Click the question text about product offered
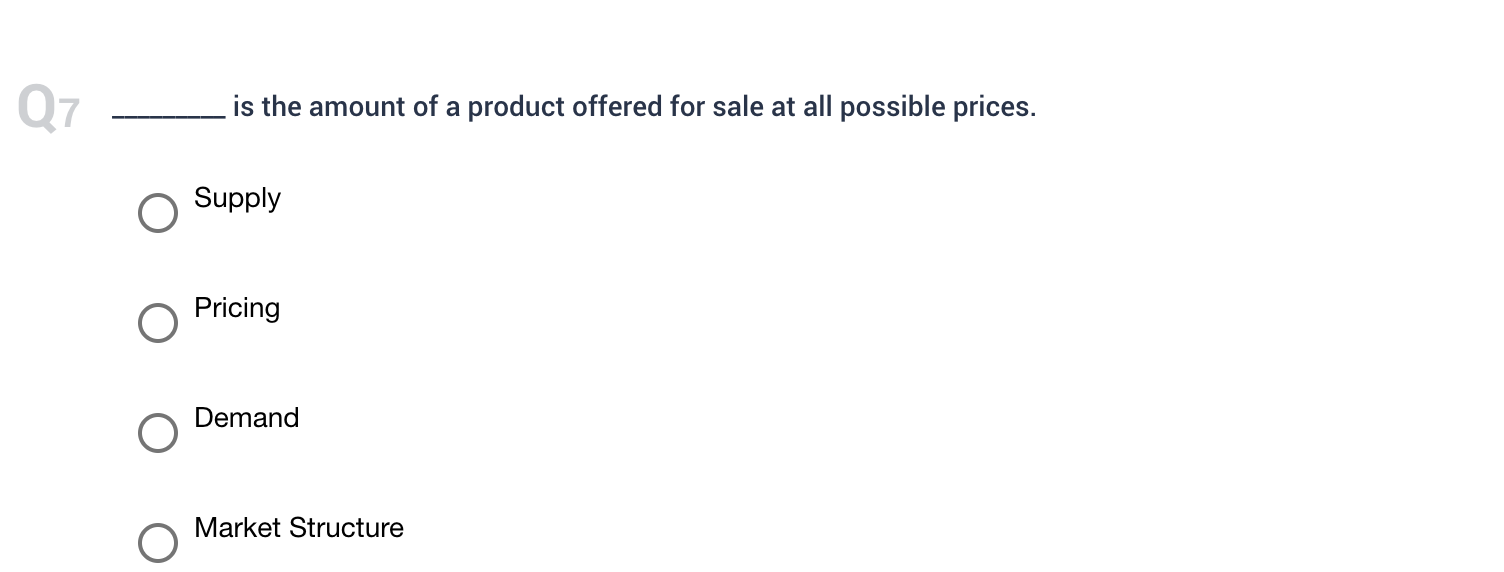The image size is (1504, 572). 634,107
